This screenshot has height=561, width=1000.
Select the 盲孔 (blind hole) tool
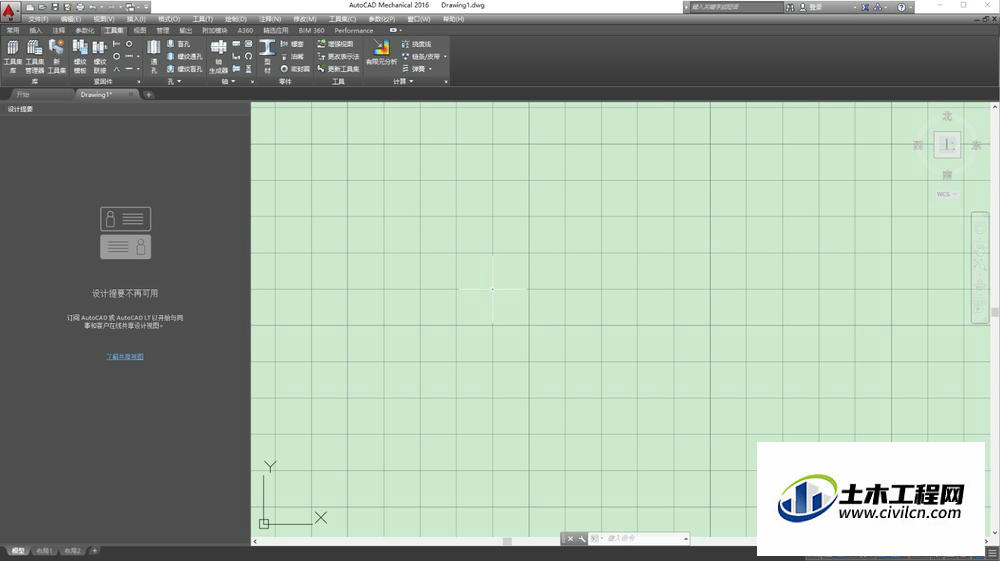[179, 44]
